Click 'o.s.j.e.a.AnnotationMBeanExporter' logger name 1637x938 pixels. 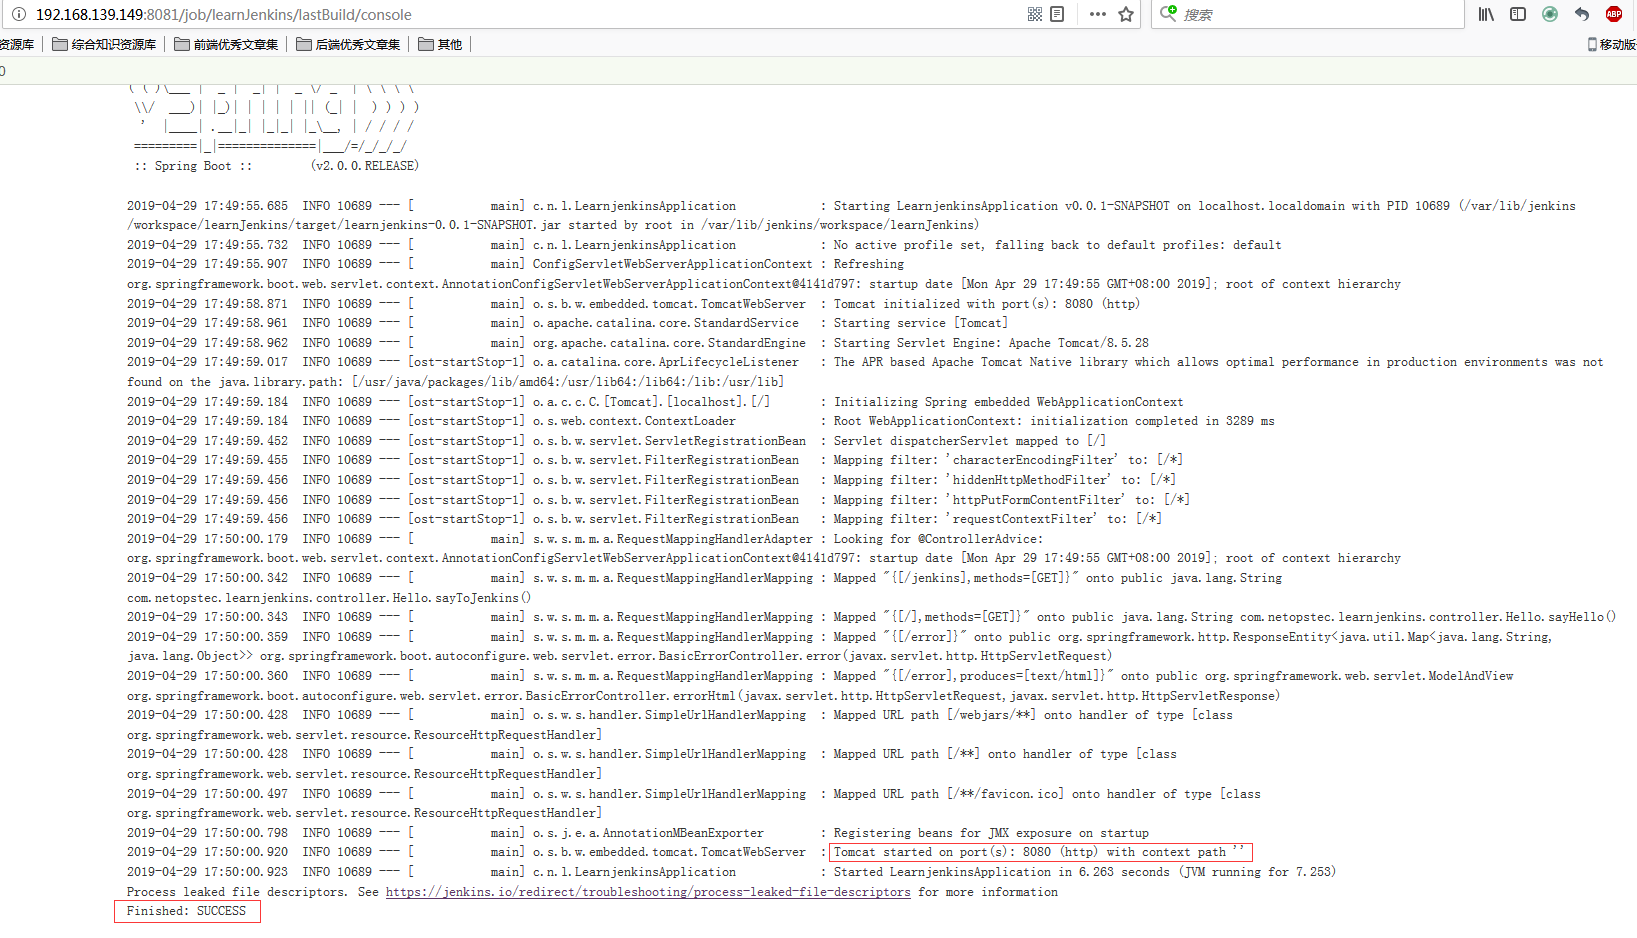tap(648, 833)
